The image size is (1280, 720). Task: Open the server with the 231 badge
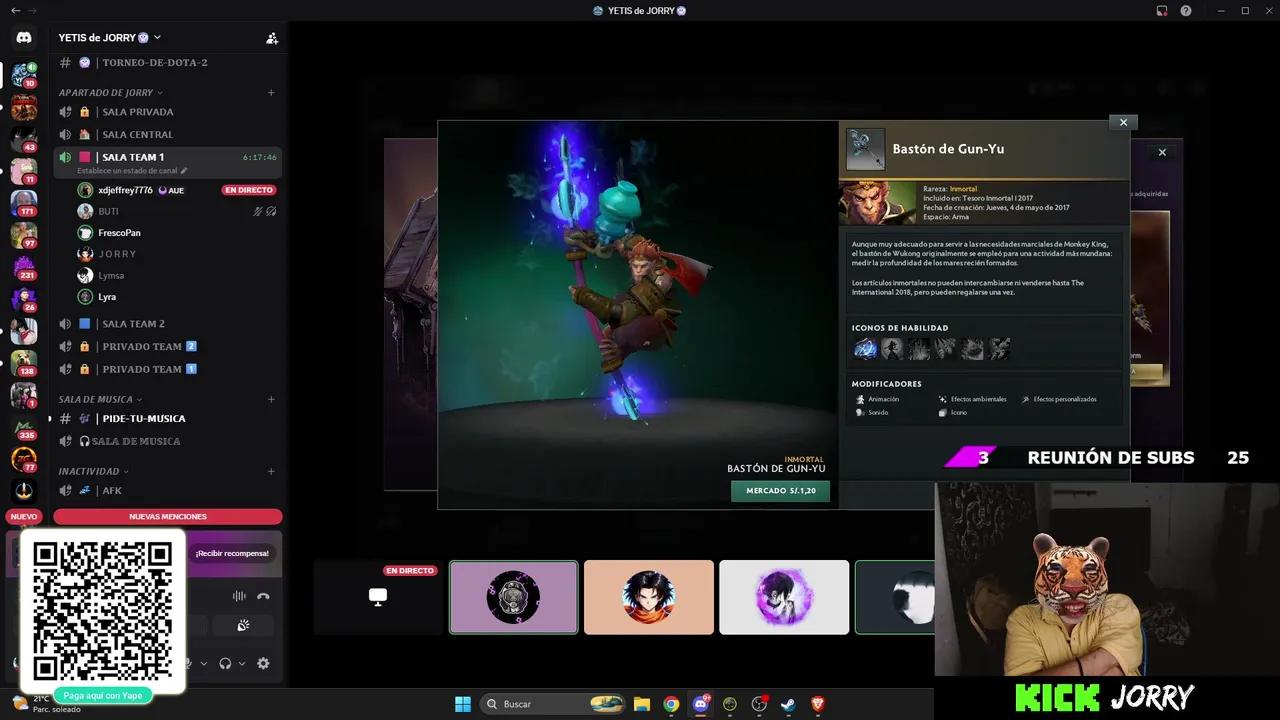pyautogui.click(x=24, y=266)
